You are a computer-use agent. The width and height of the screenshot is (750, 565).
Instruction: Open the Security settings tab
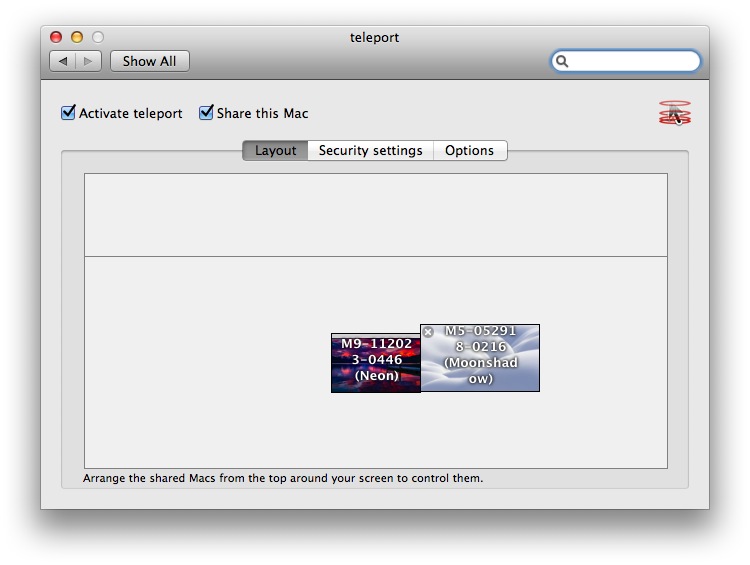tap(370, 150)
